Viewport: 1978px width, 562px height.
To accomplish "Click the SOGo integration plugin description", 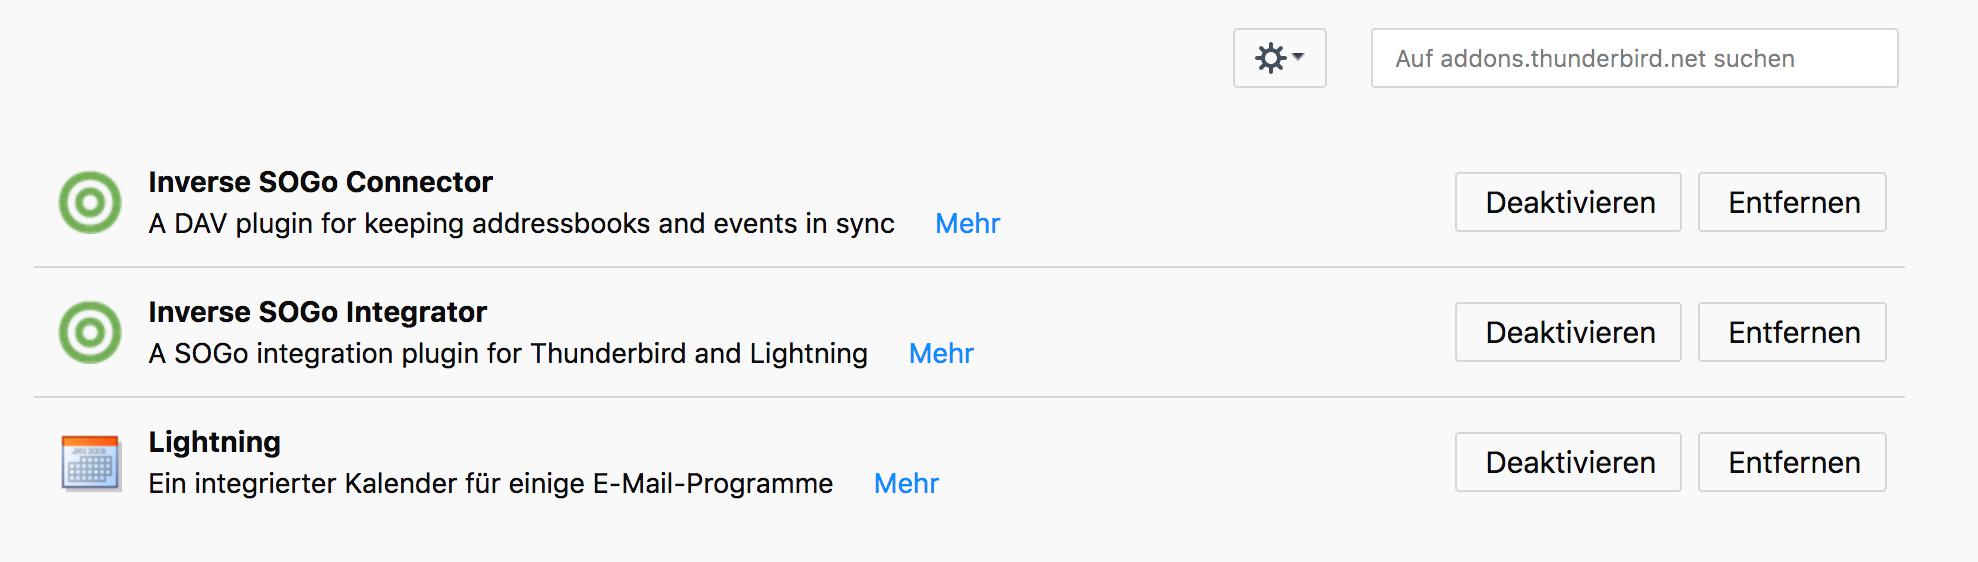I will click(x=508, y=354).
